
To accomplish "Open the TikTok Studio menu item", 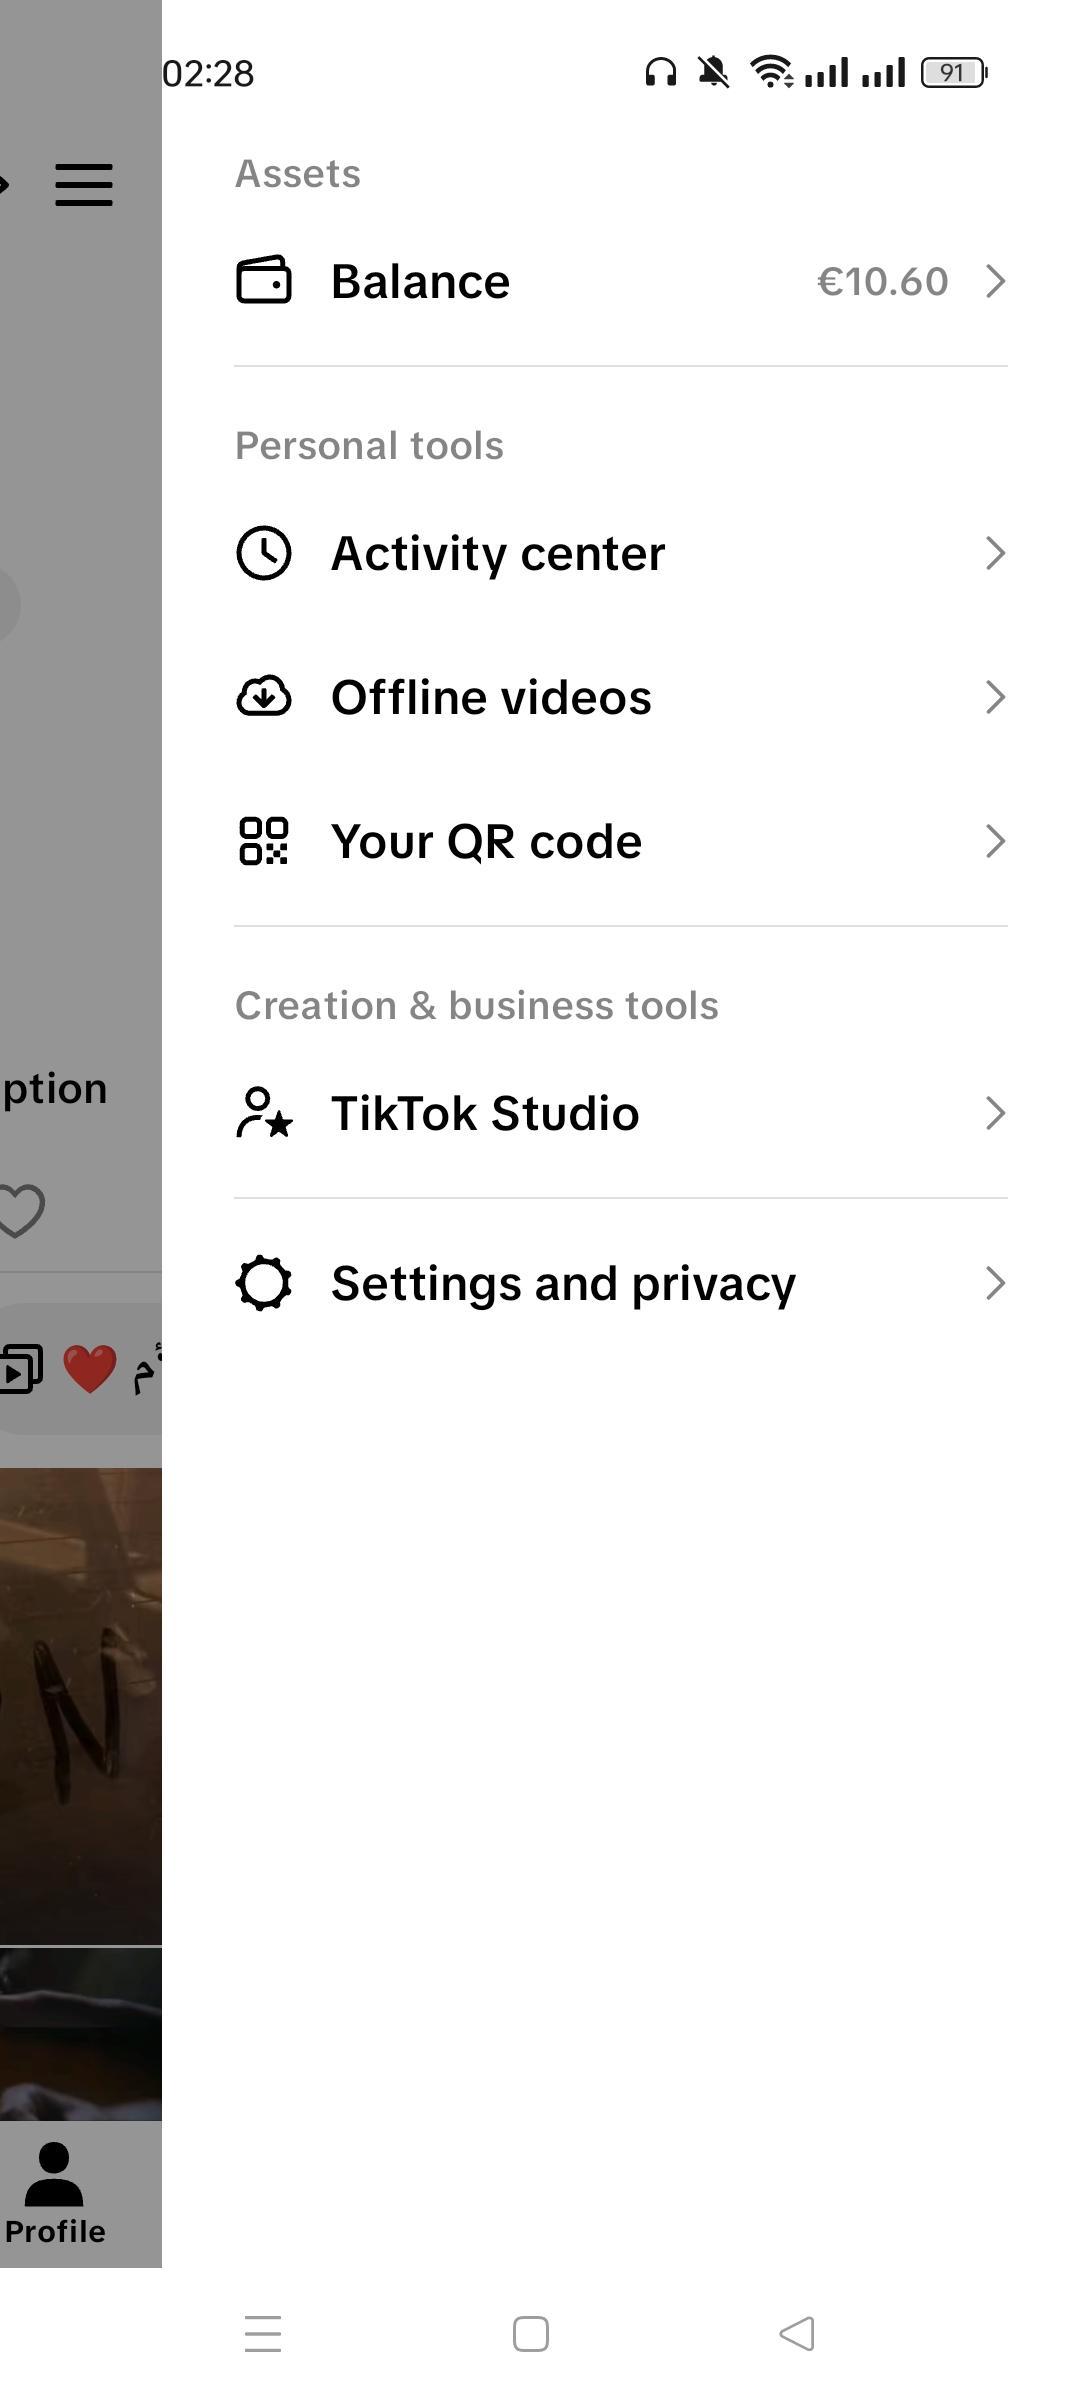I will tap(485, 1113).
